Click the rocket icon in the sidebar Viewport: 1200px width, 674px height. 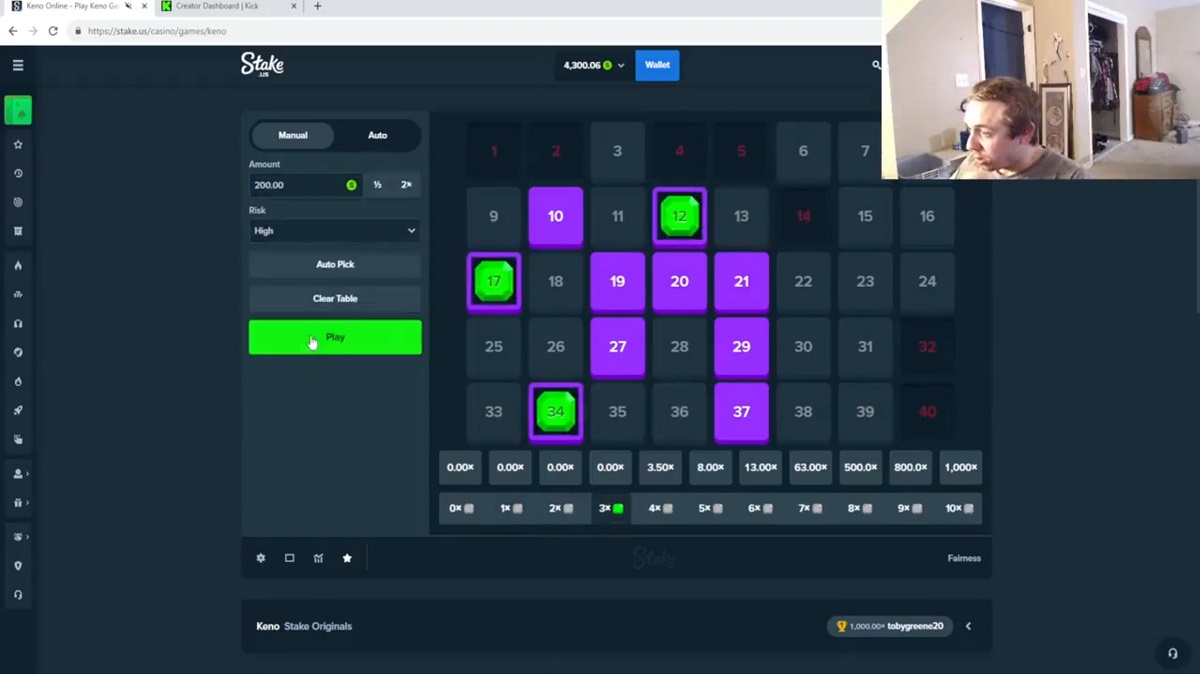coord(18,410)
